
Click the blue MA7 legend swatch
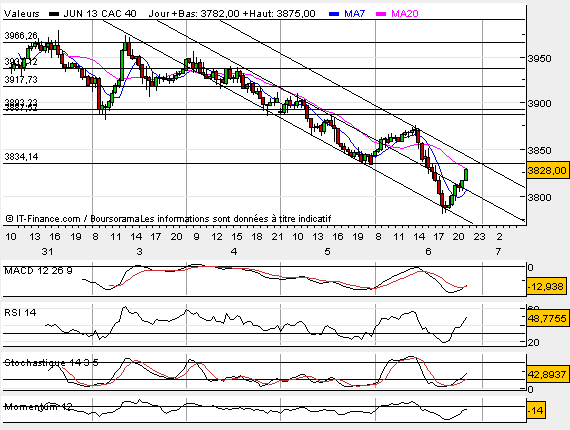click(334, 14)
